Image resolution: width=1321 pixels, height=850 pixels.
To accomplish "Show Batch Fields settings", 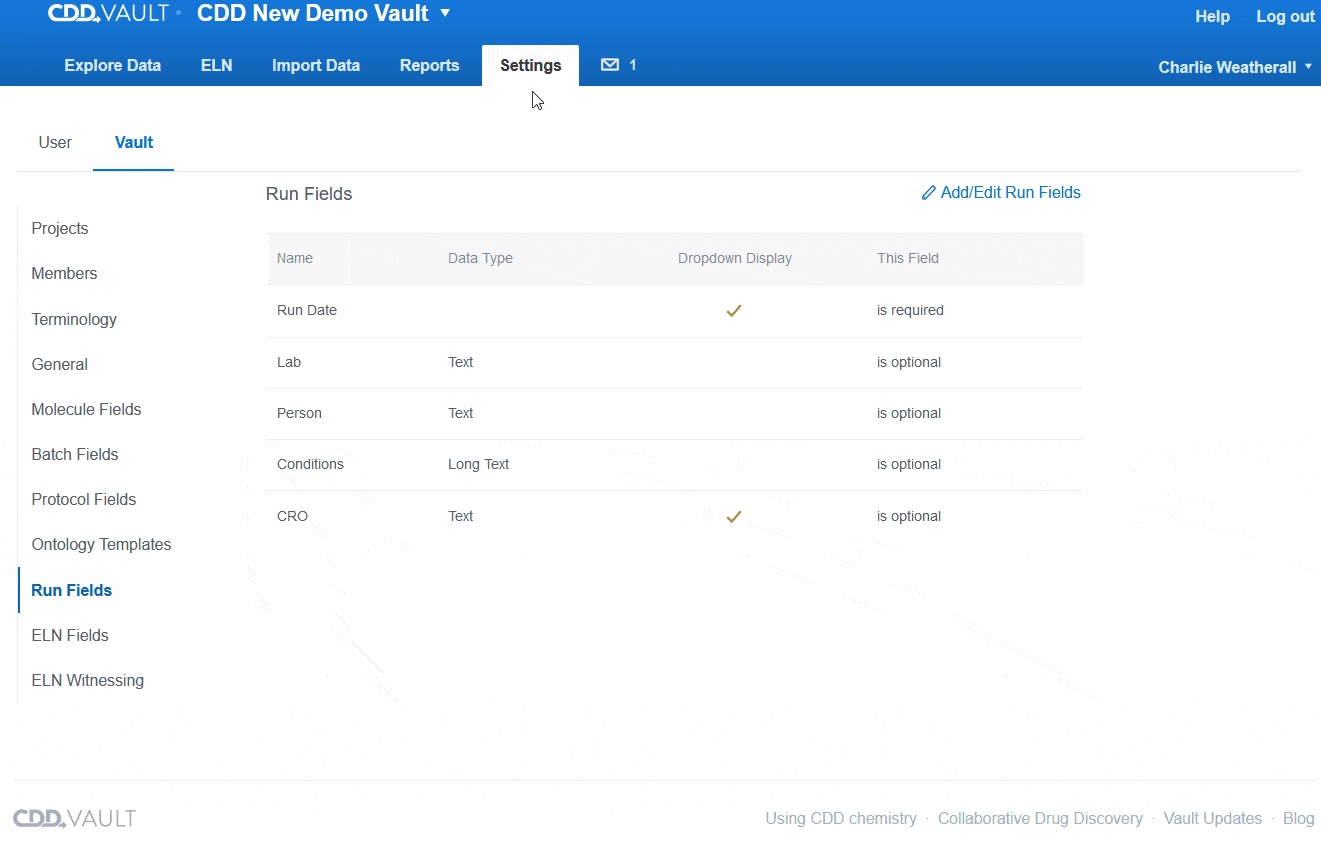I will tap(75, 454).
